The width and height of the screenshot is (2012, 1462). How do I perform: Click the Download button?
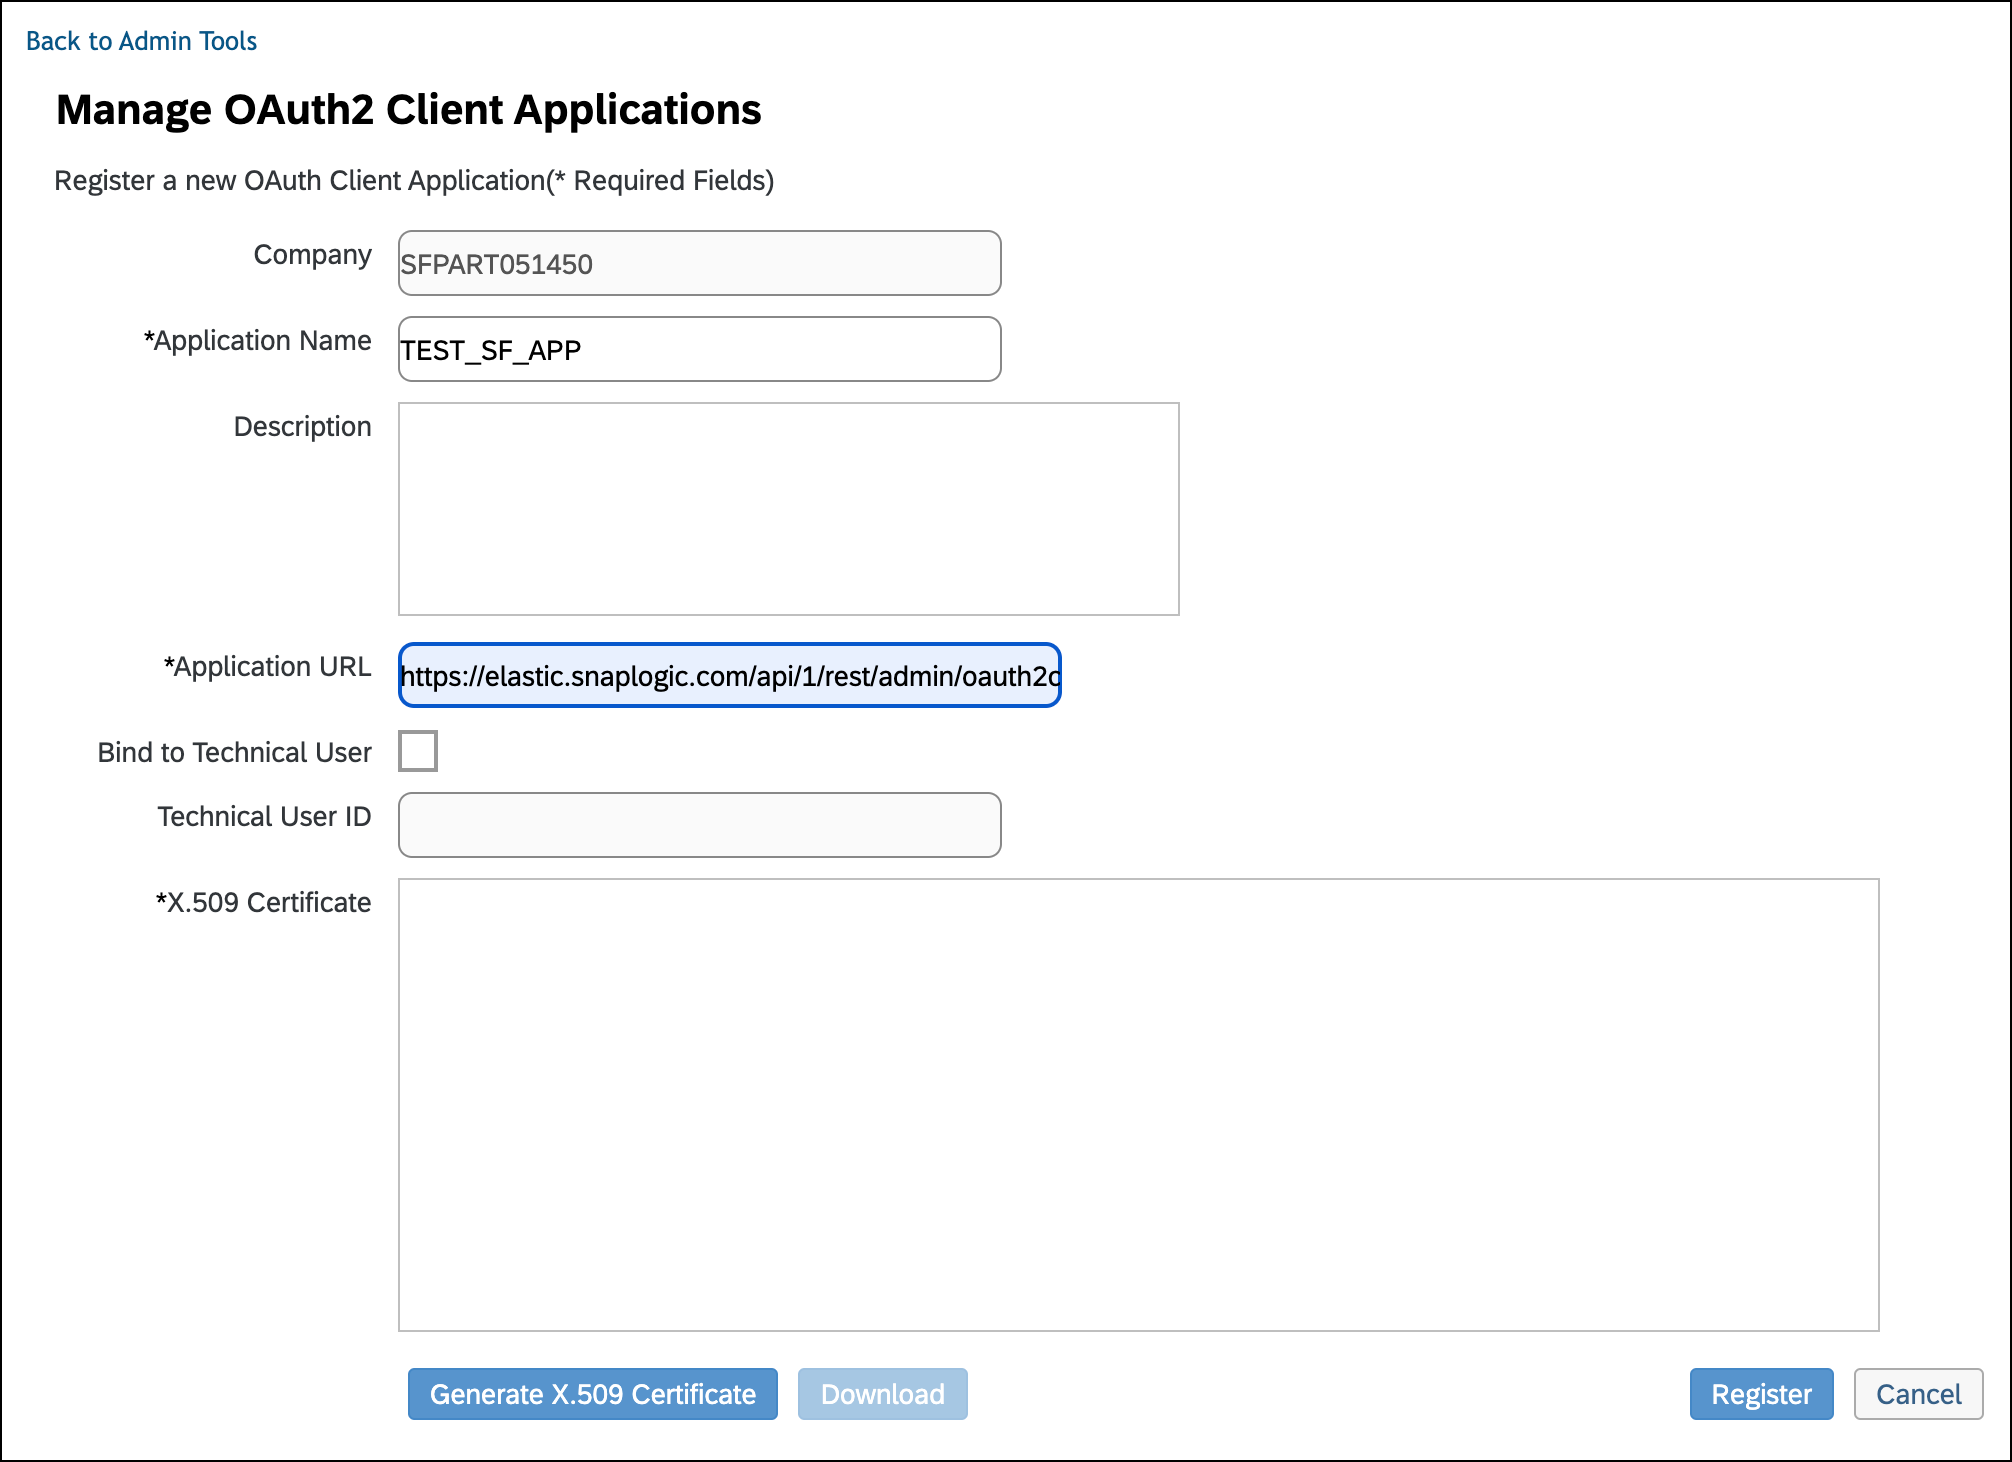(883, 1394)
